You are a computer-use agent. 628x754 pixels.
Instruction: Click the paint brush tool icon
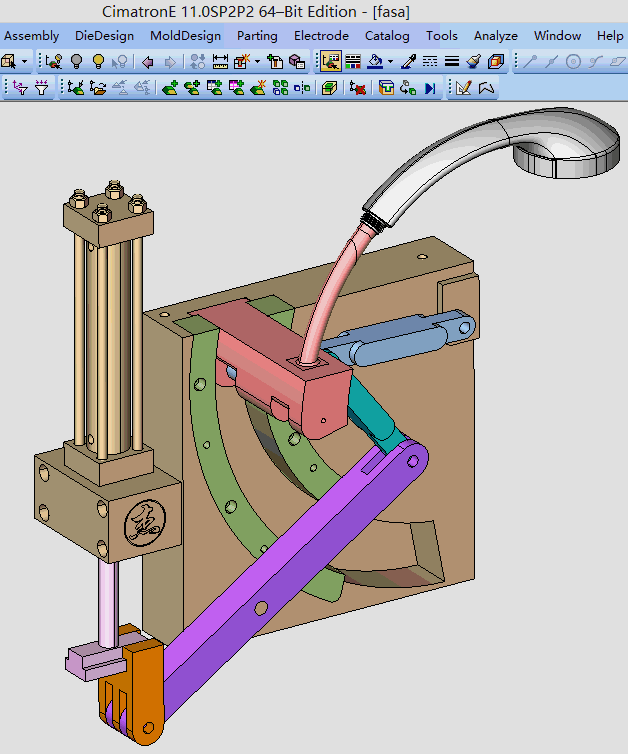click(x=474, y=62)
